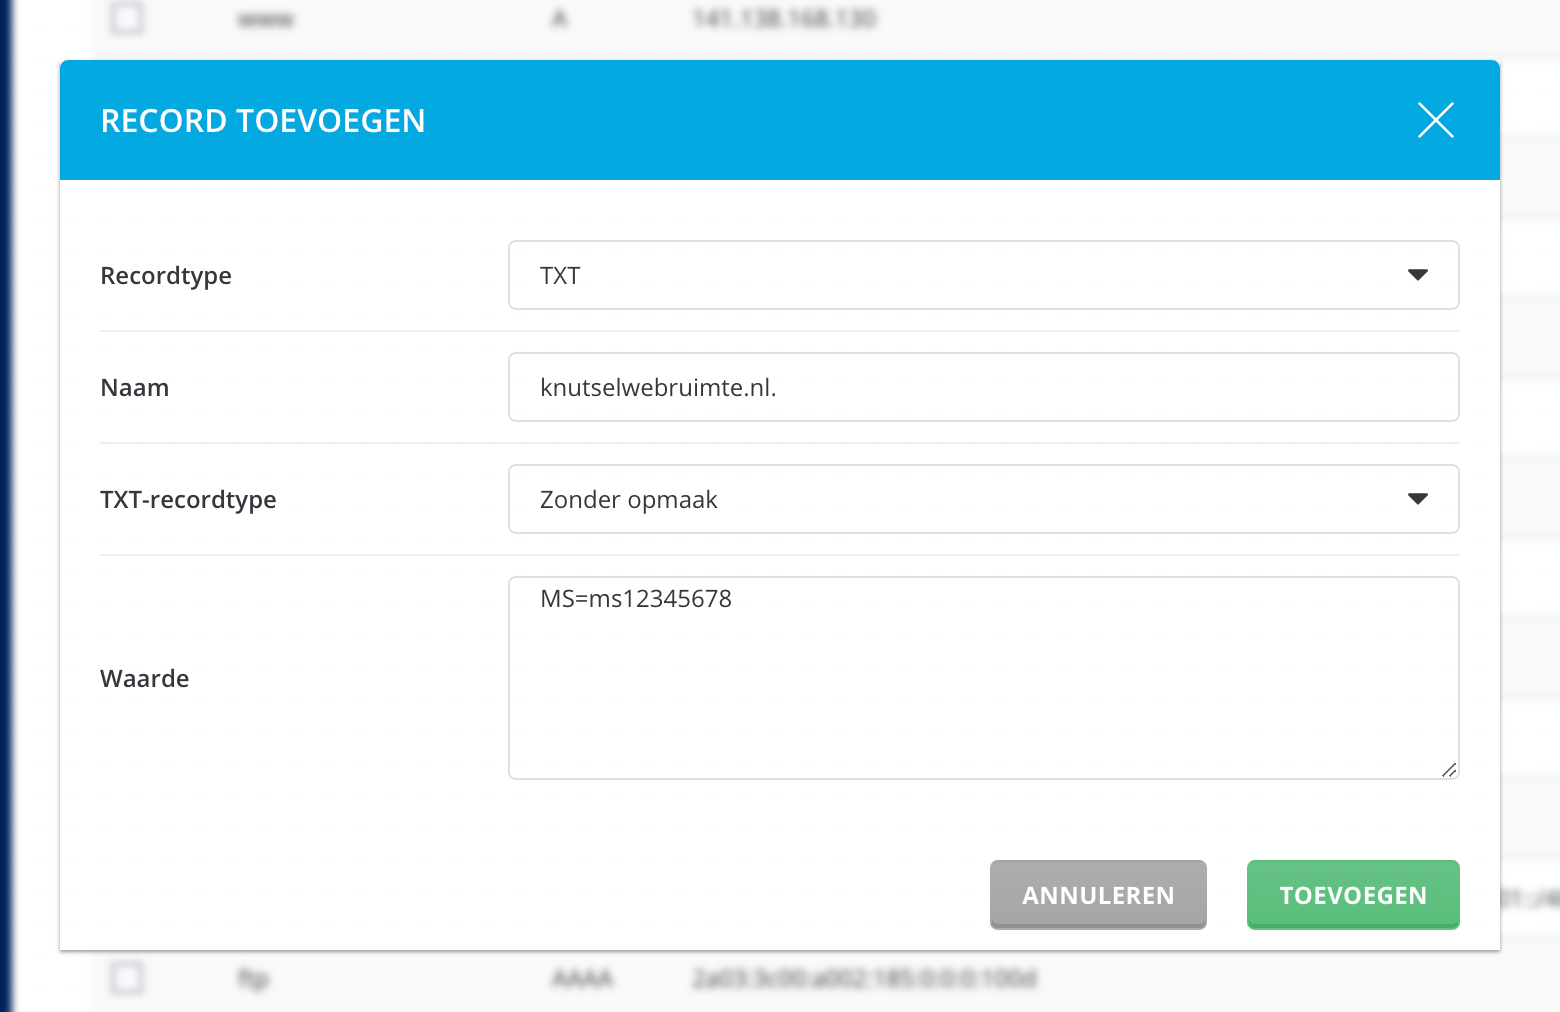Click the Recordtype dropdown chevron icon
Image resolution: width=1560 pixels, height=1012 pixels.
(1418, 275)
